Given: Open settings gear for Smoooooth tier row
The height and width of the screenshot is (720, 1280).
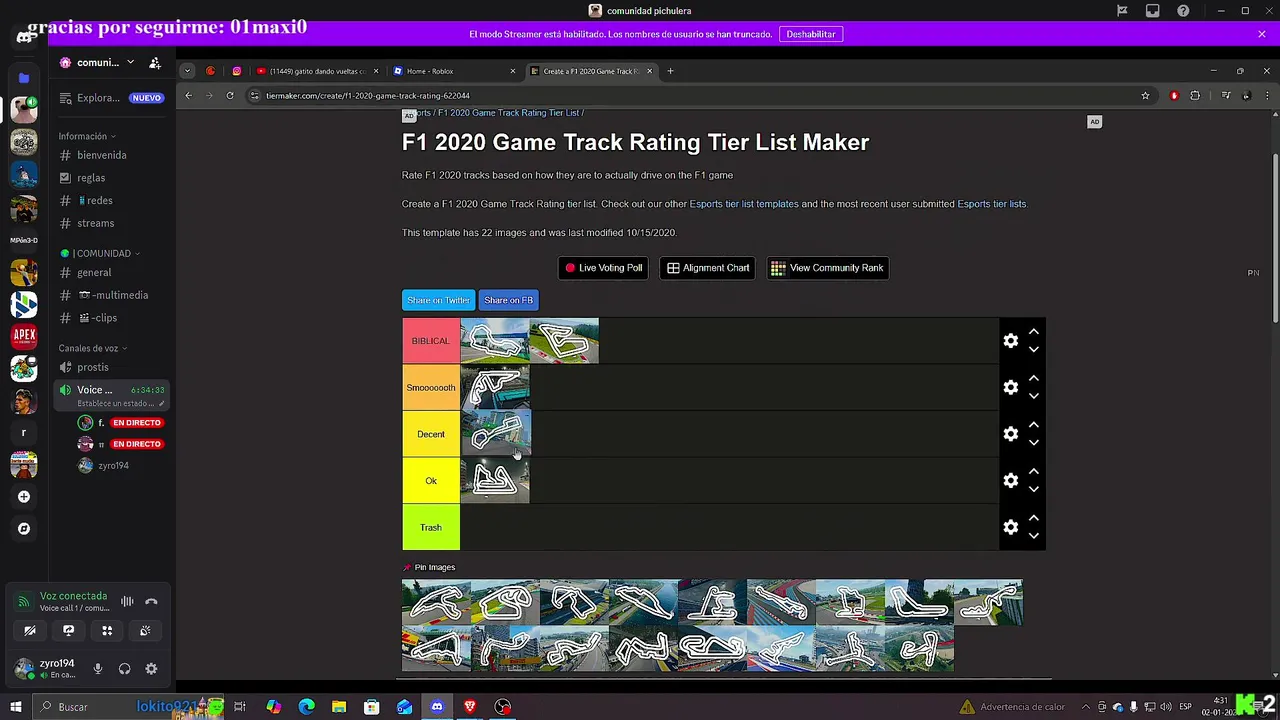Looking at the screenshot, I should 1011,388.
